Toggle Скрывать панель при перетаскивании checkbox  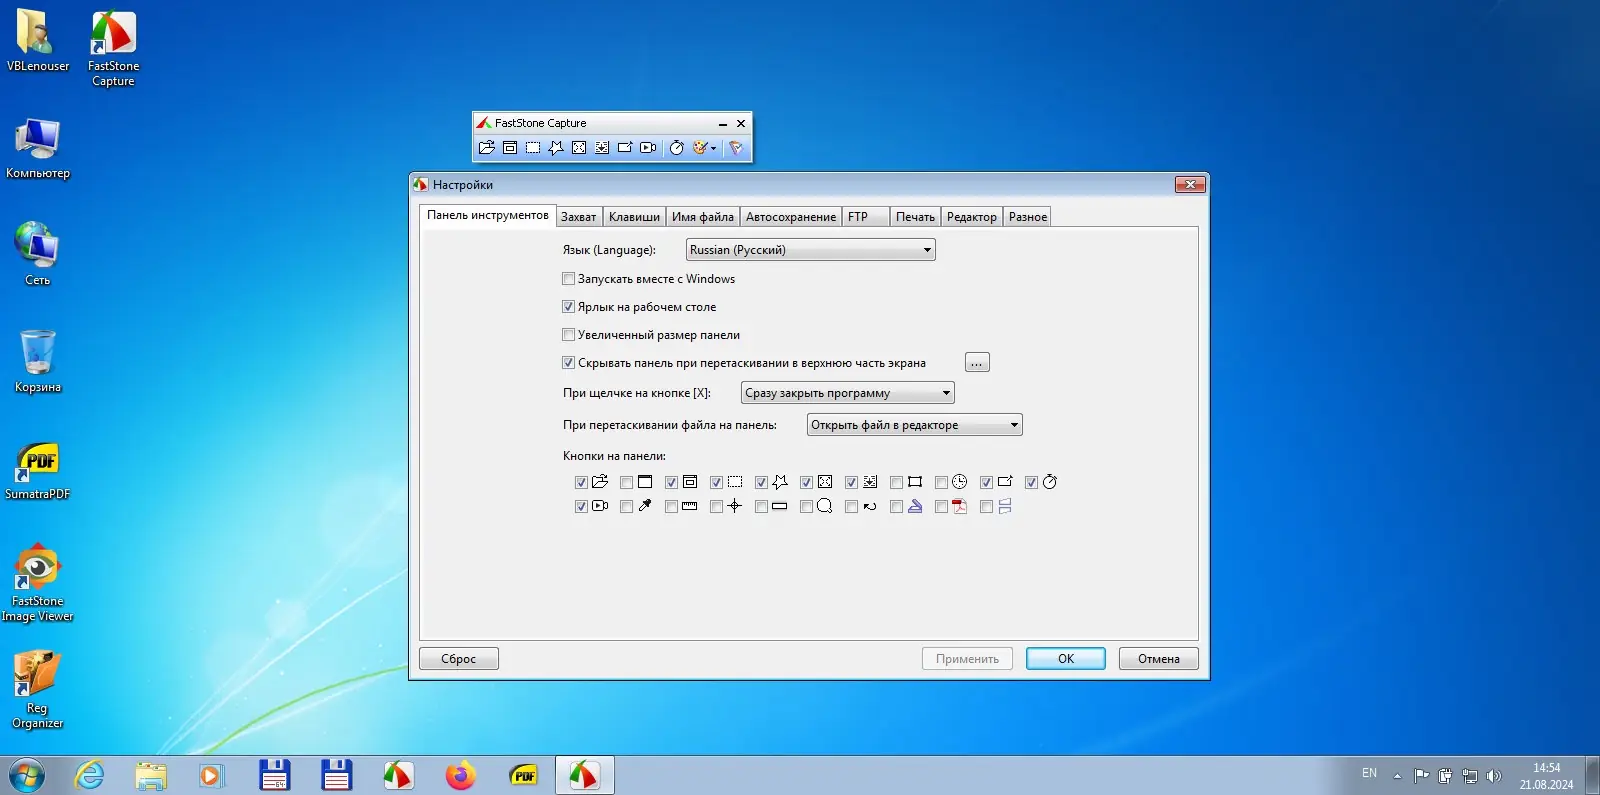click(x=568, y=363)
